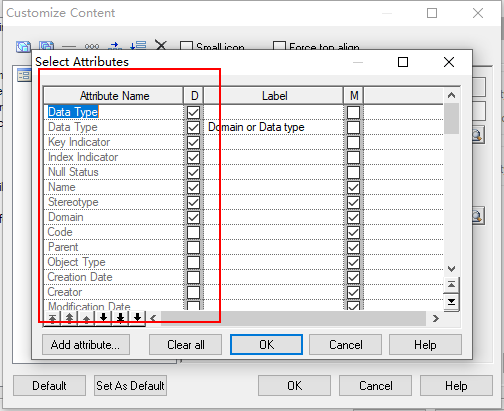Select the Null Status attribute name
The height and width of the screenshot is (411, 504).
point(73,172)
